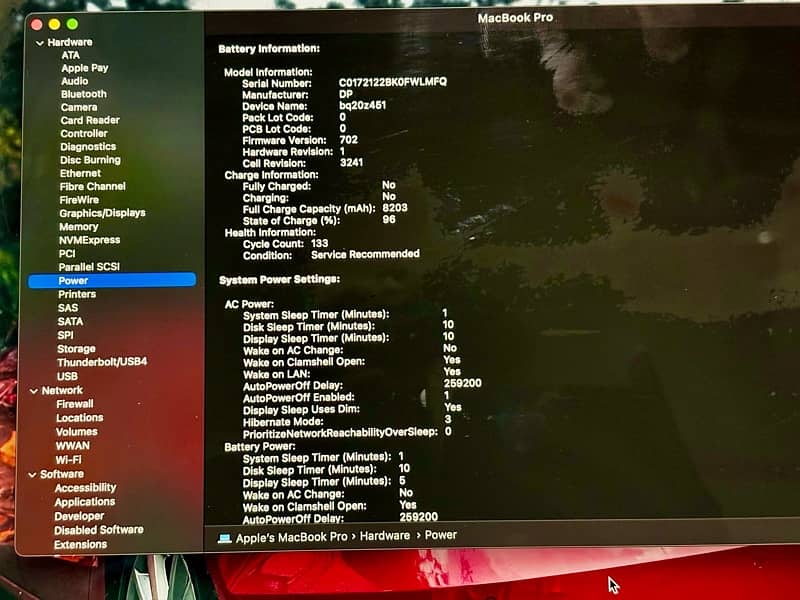
Task: Select SPI under Hardware
Action: tap(65, 335)
